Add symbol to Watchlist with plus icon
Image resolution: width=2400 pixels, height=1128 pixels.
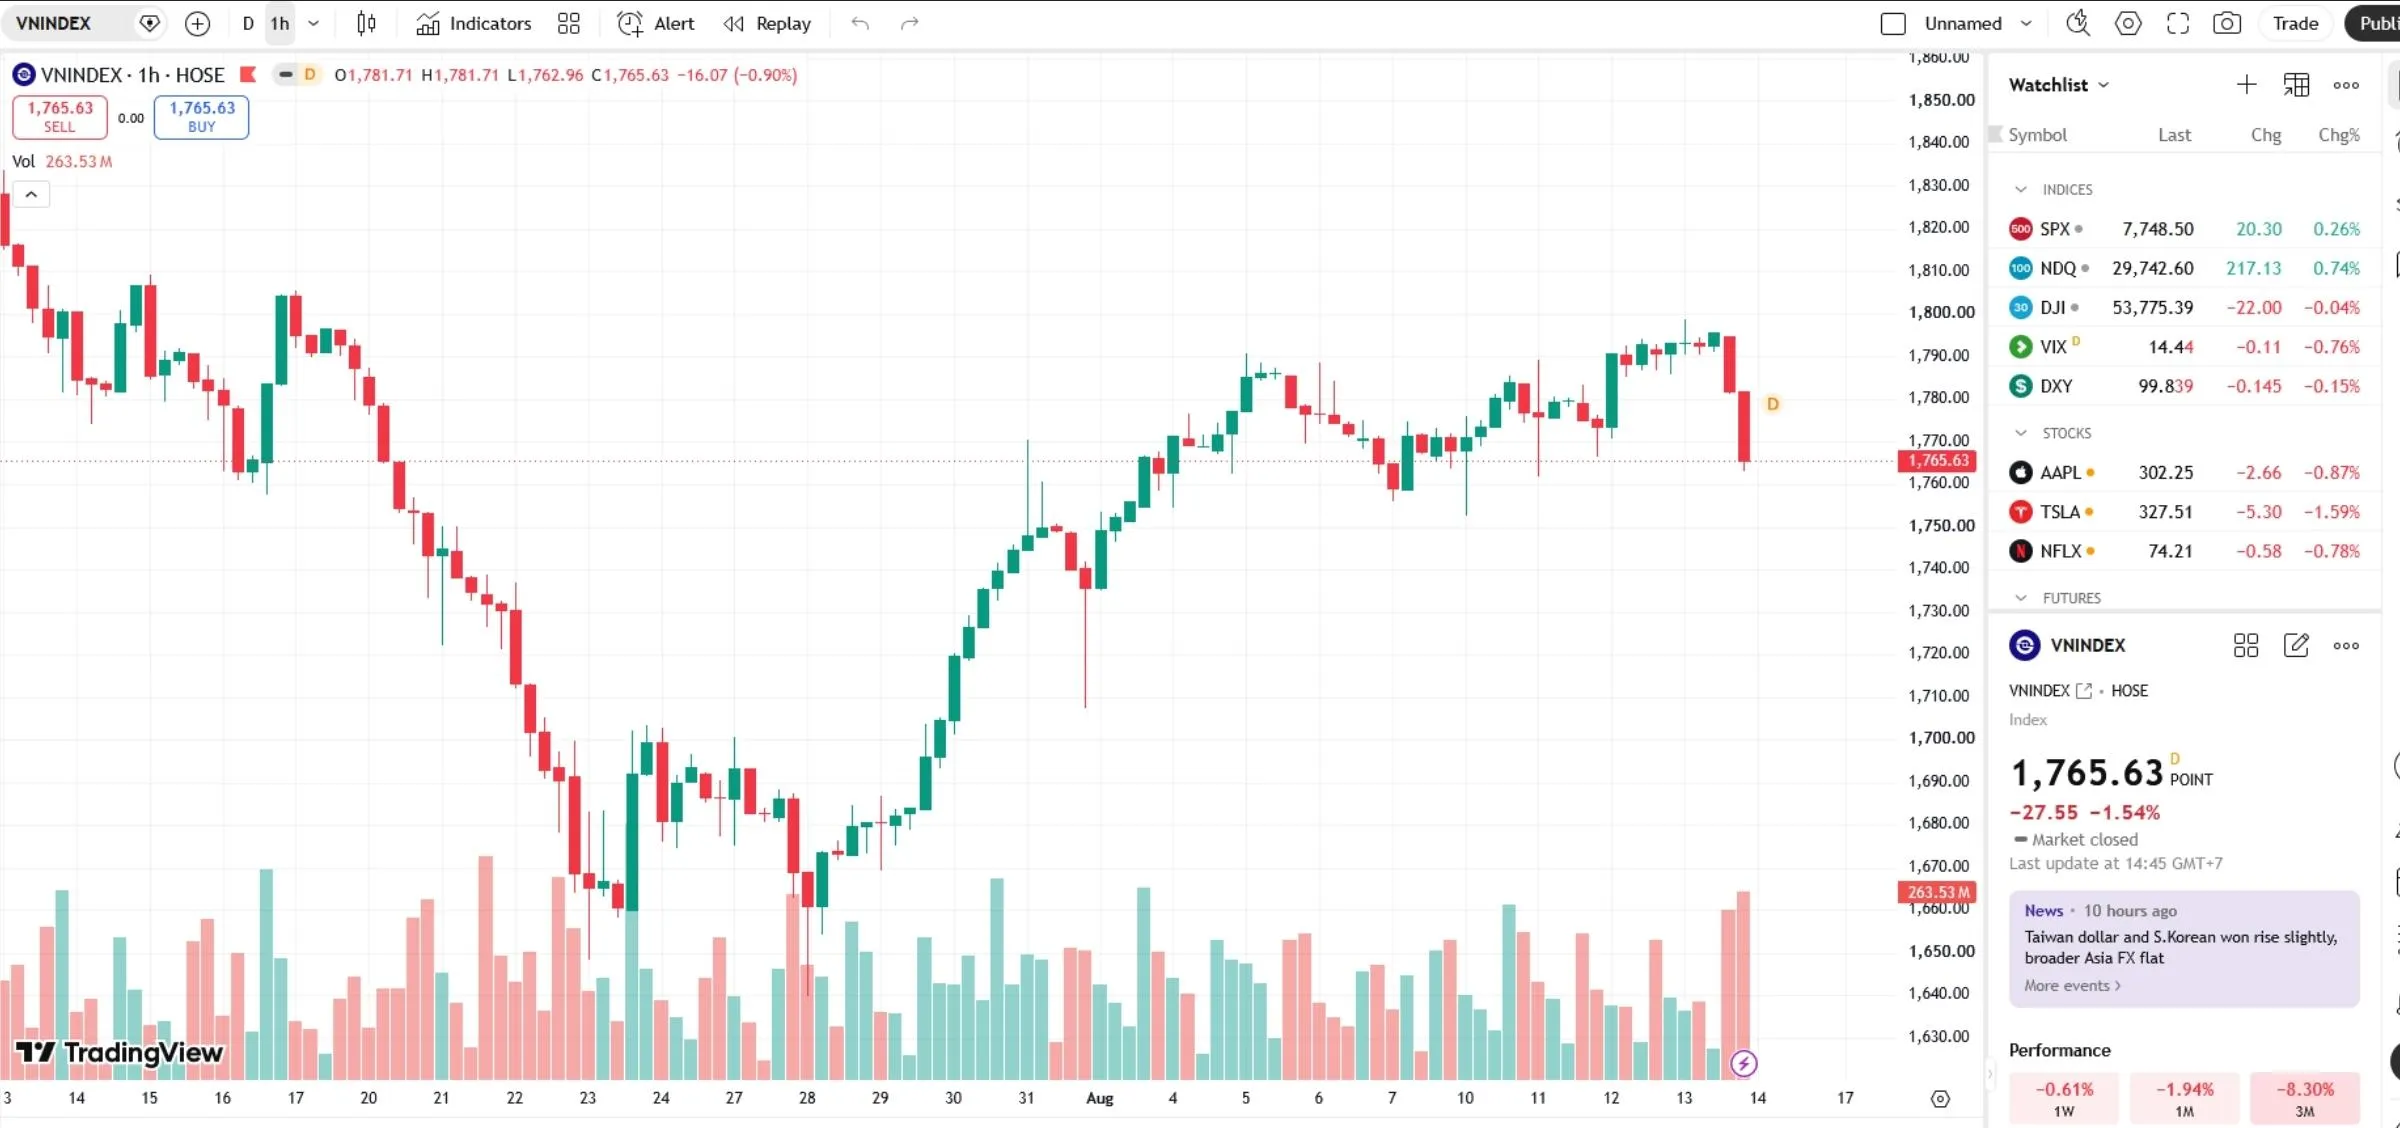(x=2246, y=84)
